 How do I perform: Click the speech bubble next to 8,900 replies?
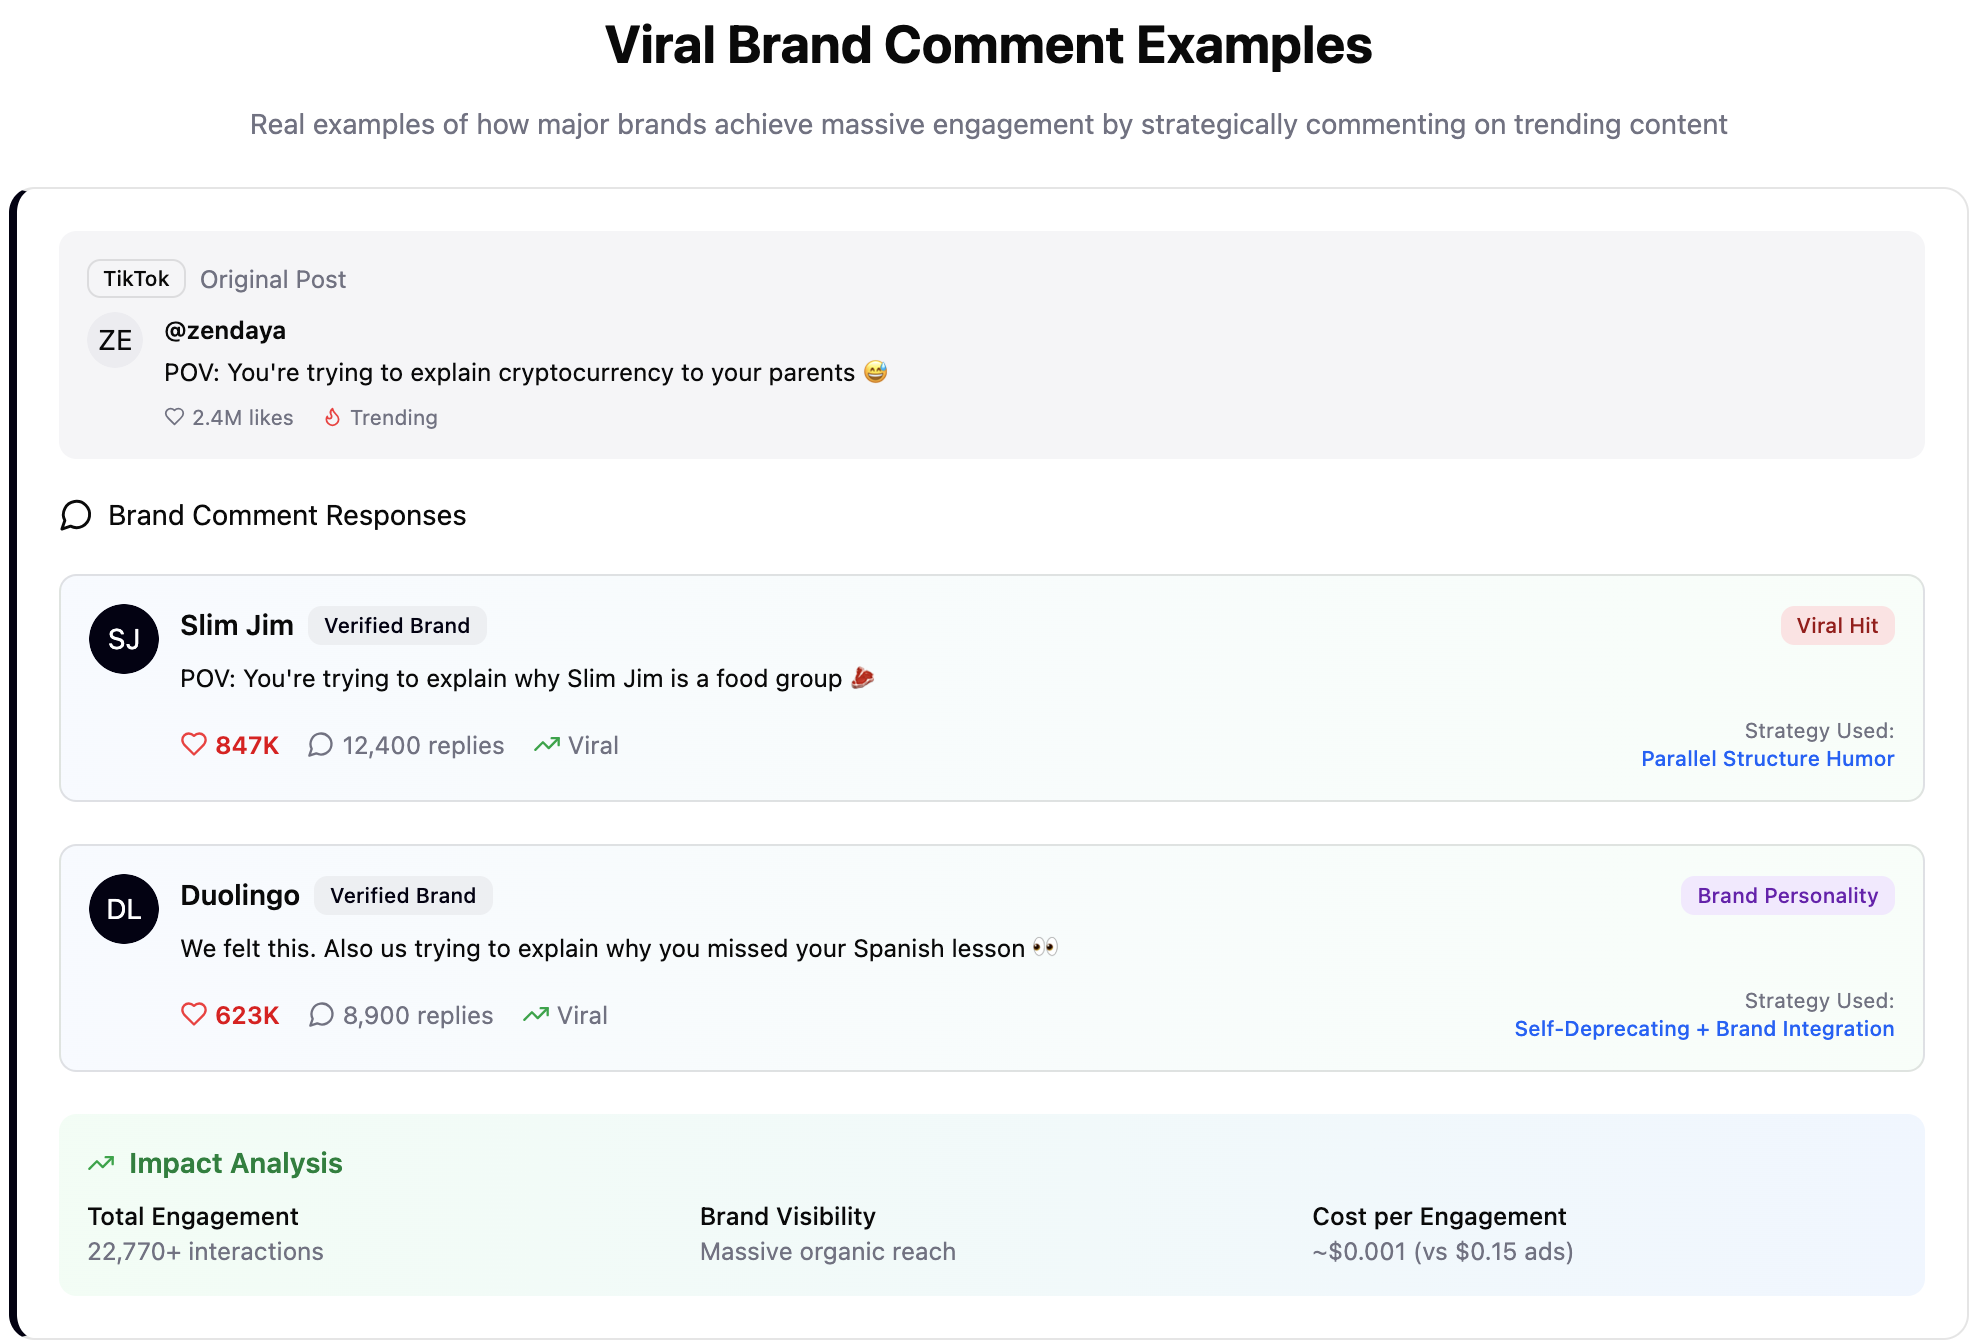321,1015
